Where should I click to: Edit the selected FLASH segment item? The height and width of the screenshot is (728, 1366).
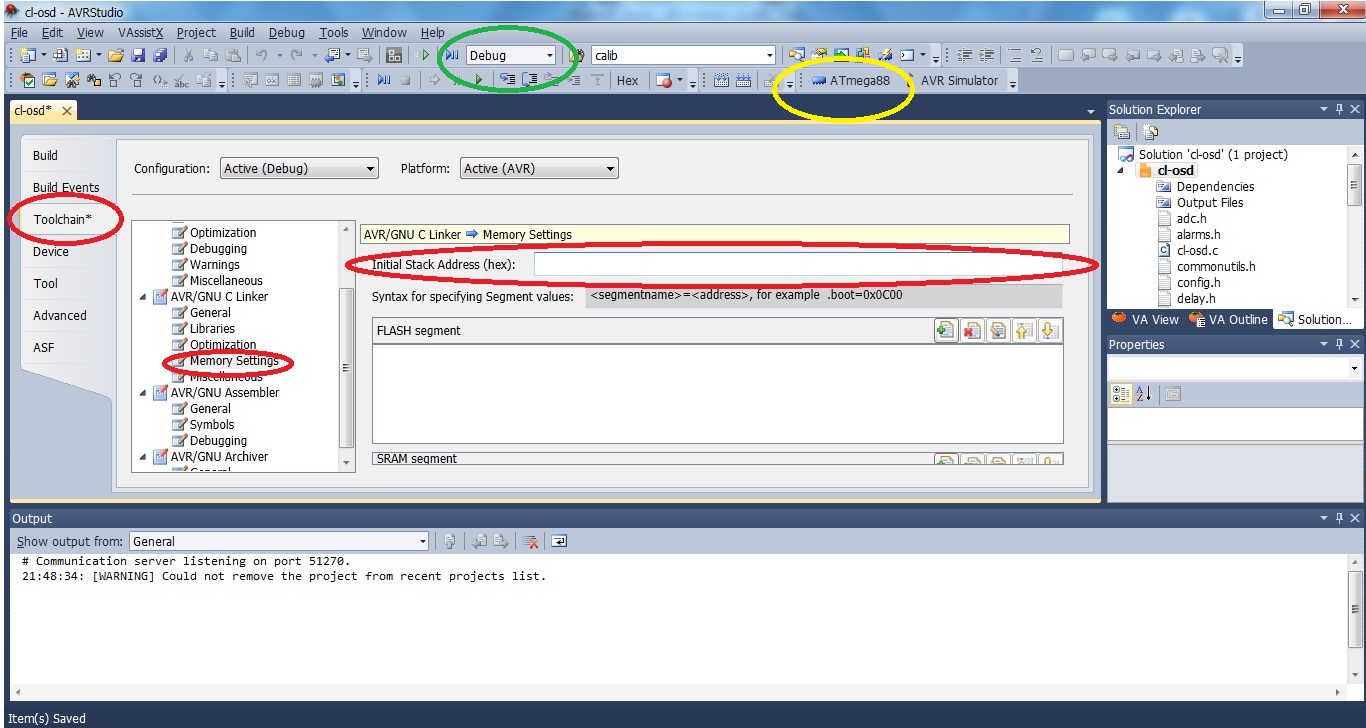pos(997,330)
